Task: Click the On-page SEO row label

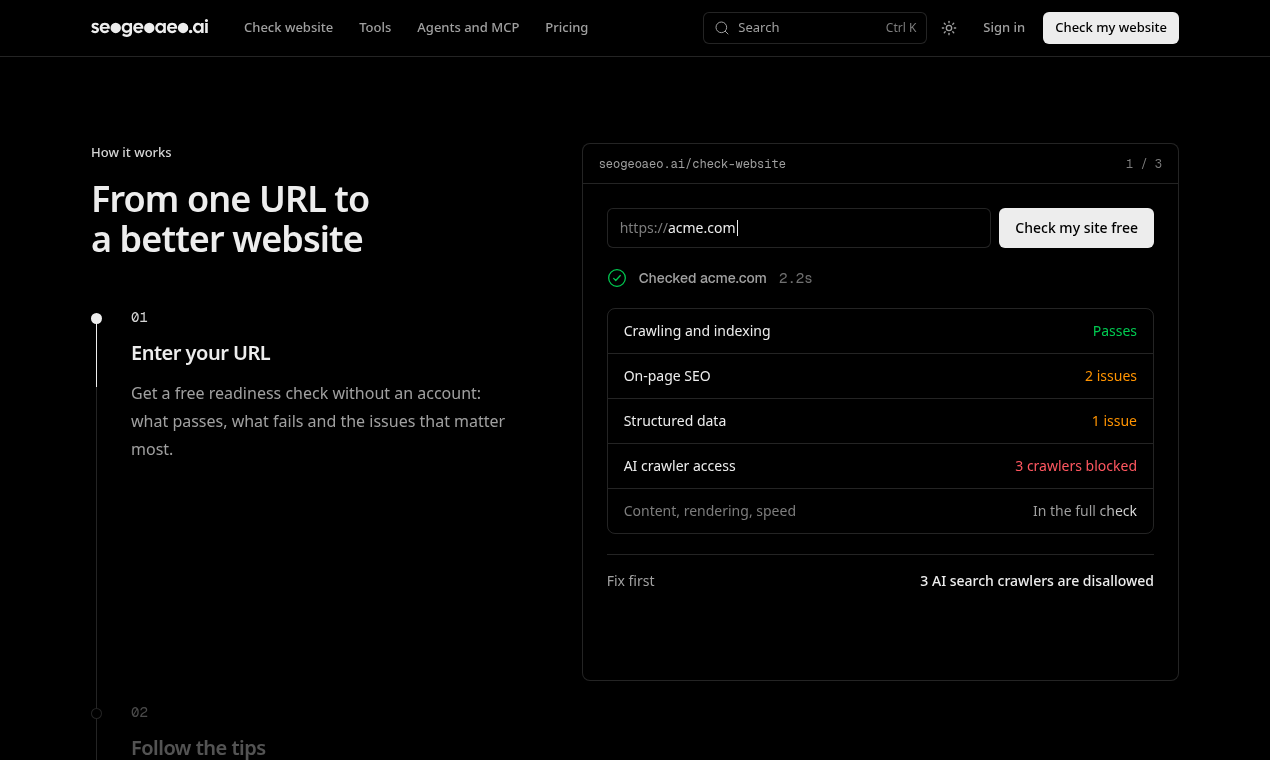Action: 667,376
